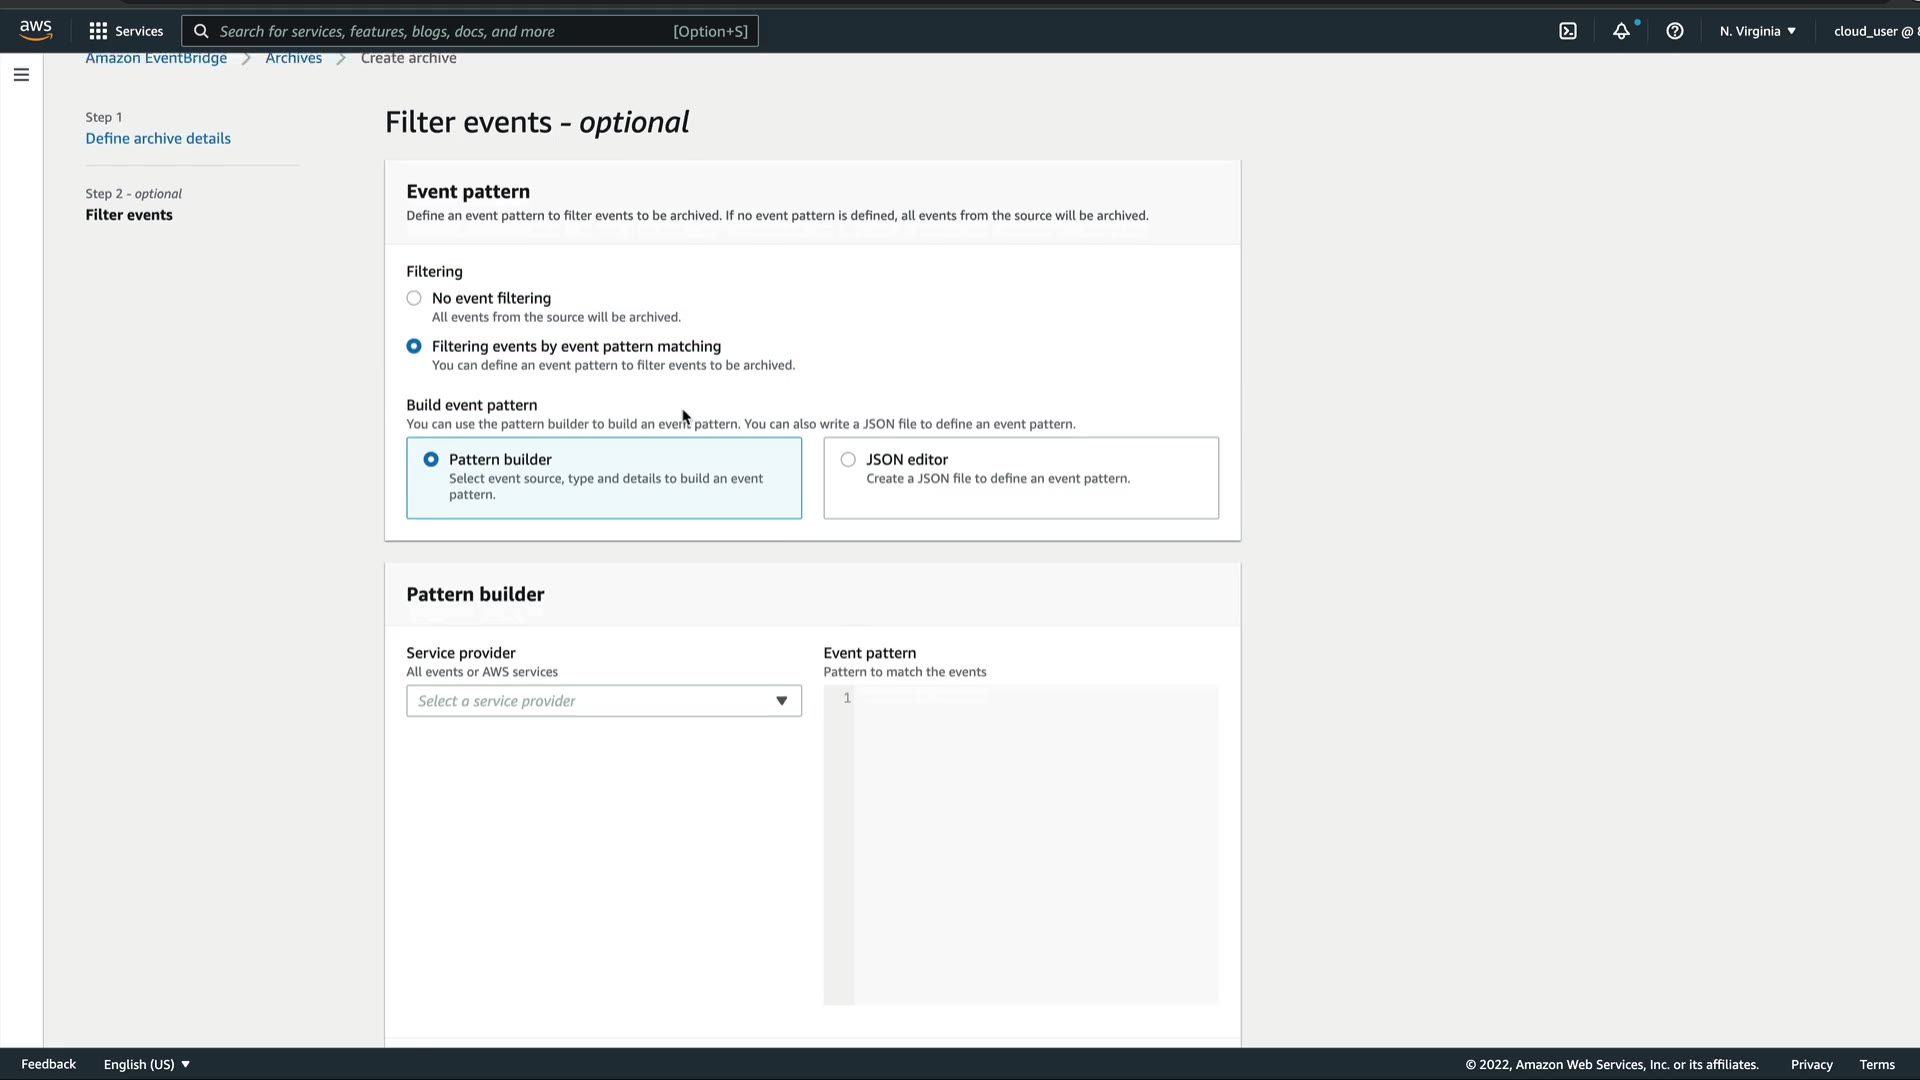1920x1080 pixels.
Task: Open the cloud_user account menu
Action: tap(1874, 31)
